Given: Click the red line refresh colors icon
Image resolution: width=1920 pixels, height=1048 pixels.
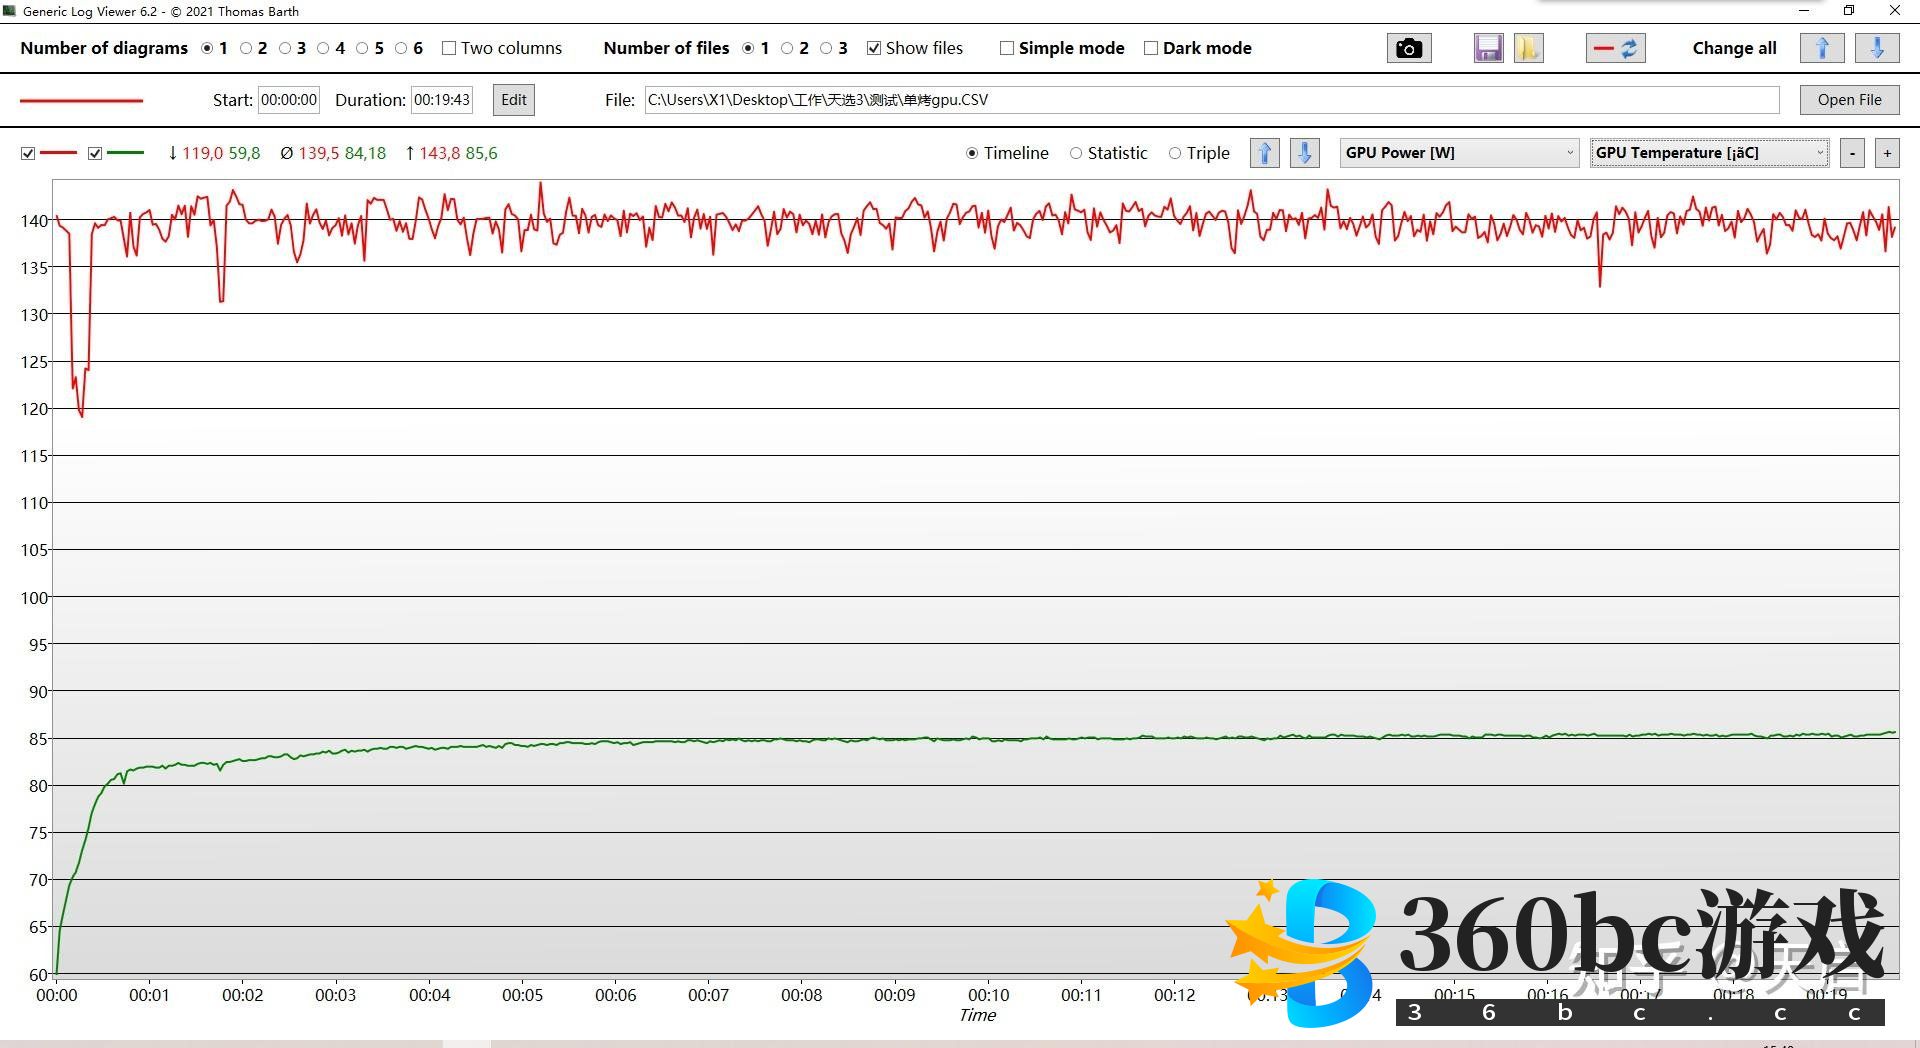Looking at the screenshot, I should tap(1615, 48).
